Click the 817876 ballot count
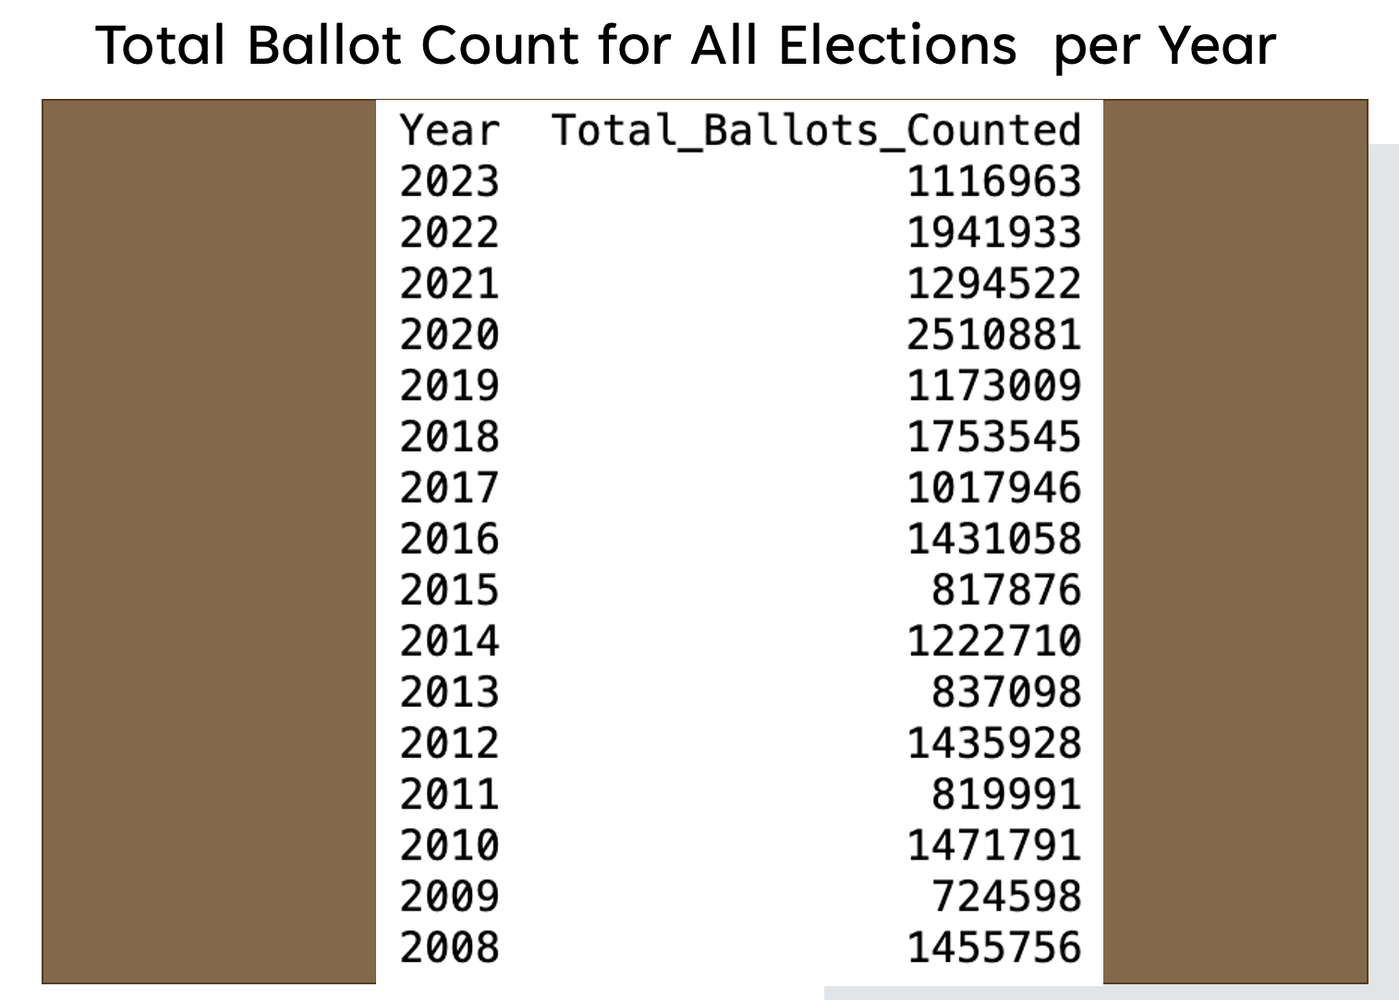The width and height of the screenshot is (1399, 1000). point(1006,590)
